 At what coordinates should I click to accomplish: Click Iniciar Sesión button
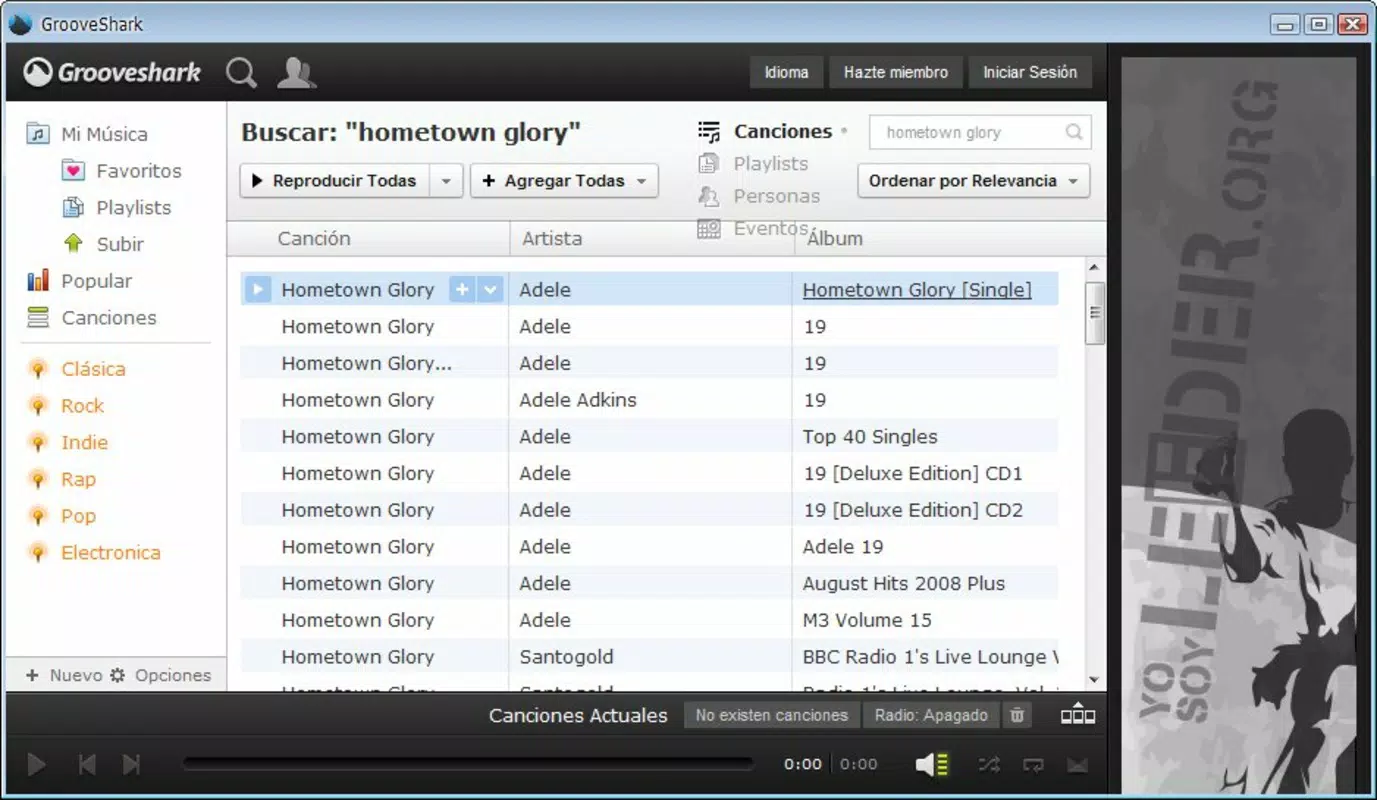1030,72
